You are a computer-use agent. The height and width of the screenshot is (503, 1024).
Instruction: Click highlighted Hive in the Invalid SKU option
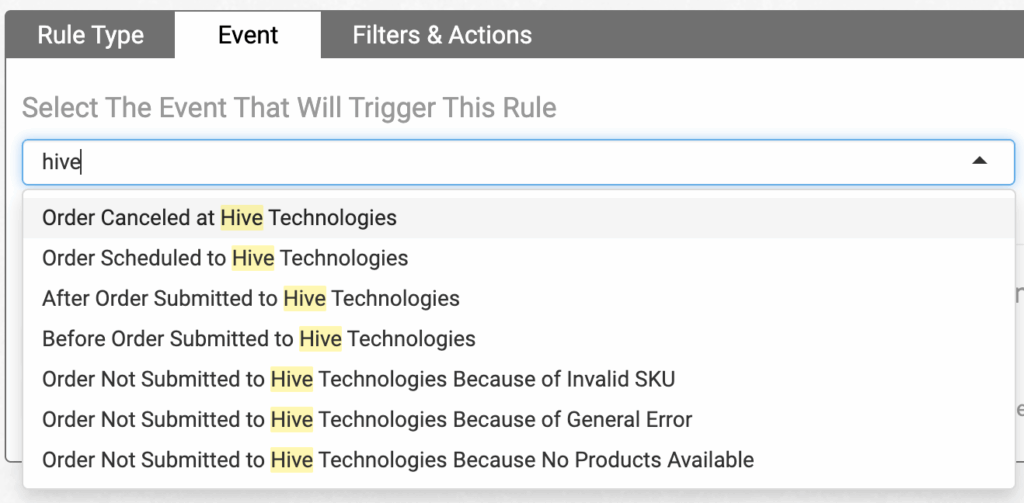(292, 380)
